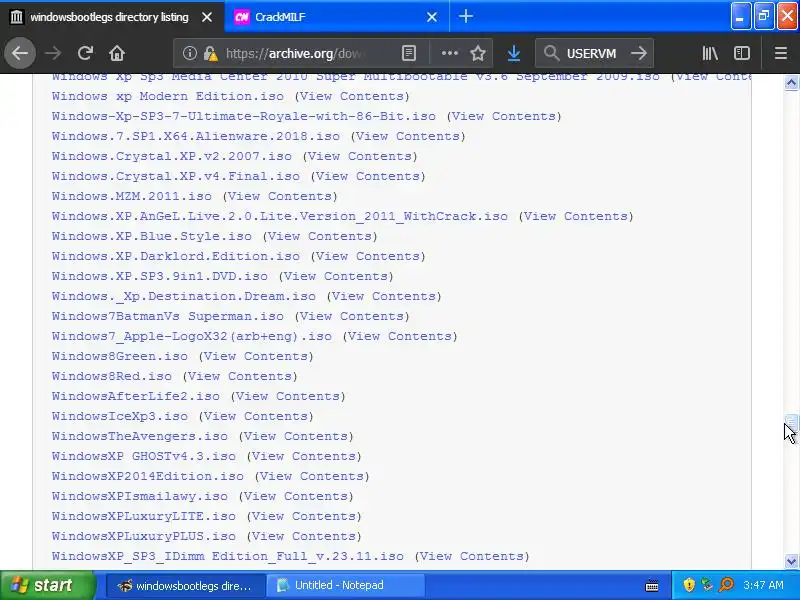The image size is (800, 600).
Task: Reload the current page
Action: [x=85, y=53]
